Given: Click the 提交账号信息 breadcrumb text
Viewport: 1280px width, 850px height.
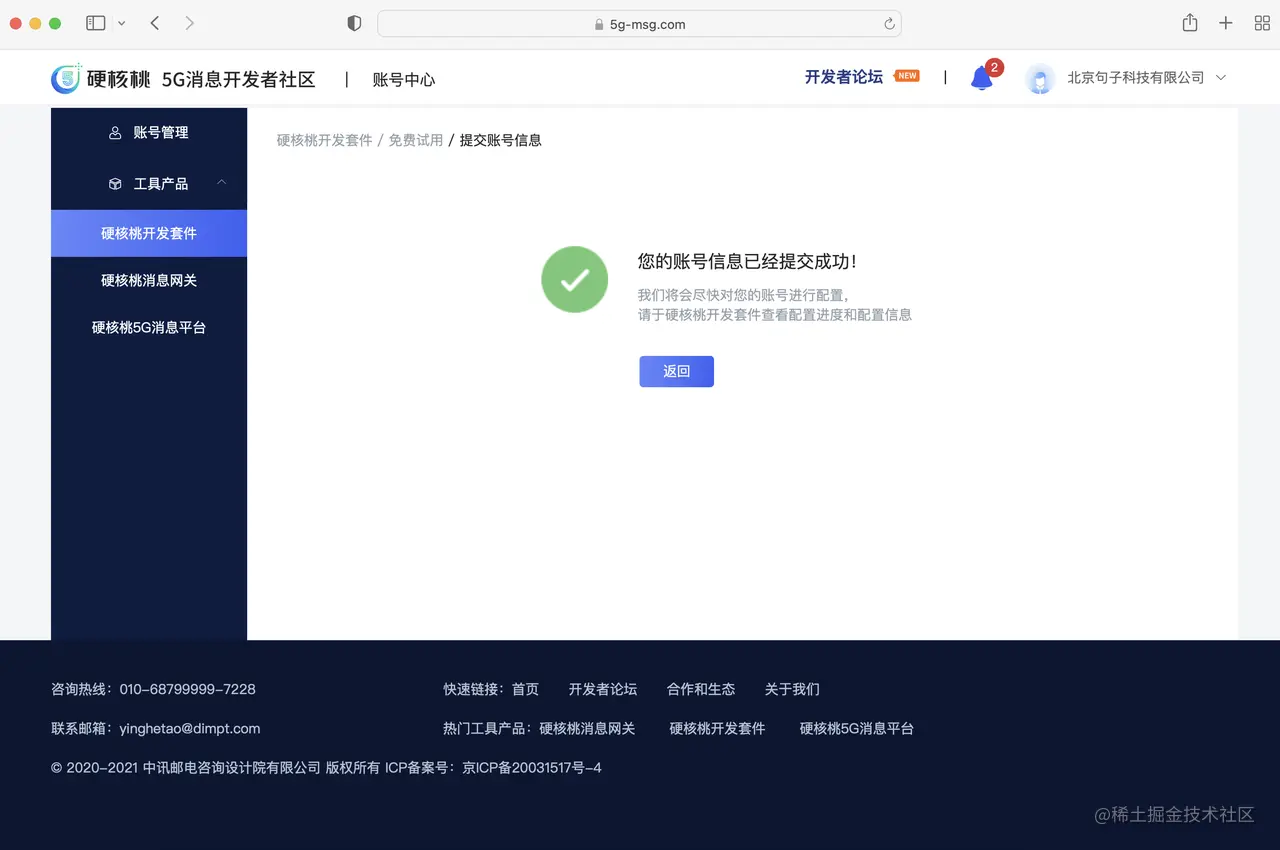Looking at the screenshot, I should tap(501, 140).
